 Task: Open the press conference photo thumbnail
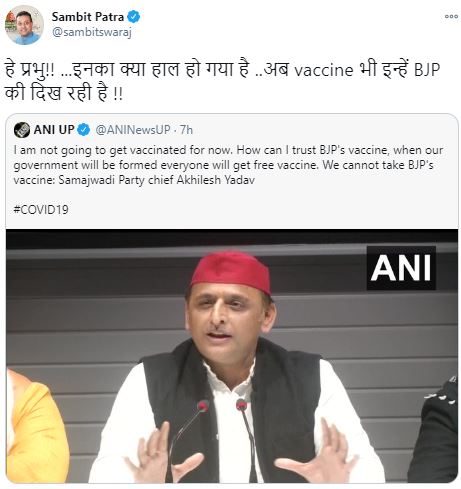(232, 356)
